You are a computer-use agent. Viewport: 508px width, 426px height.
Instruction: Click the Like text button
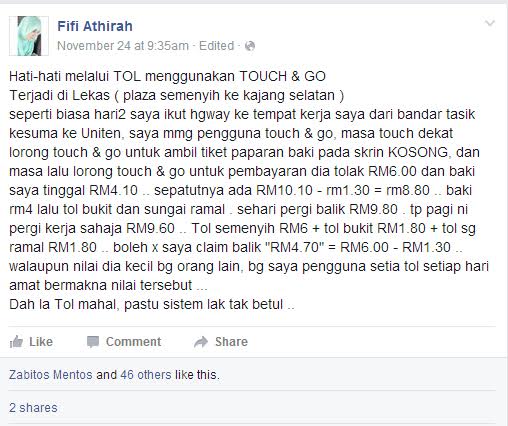click(x=41, y=342)
